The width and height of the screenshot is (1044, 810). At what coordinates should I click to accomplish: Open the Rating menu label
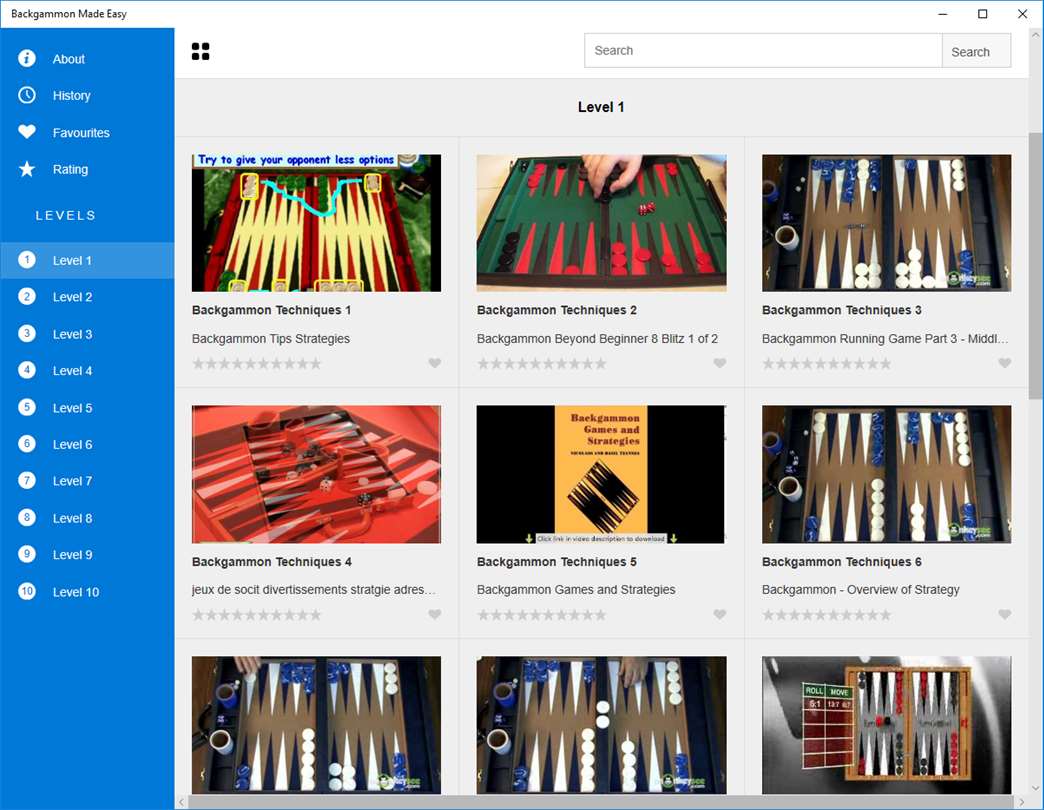[x=70, y=170]
